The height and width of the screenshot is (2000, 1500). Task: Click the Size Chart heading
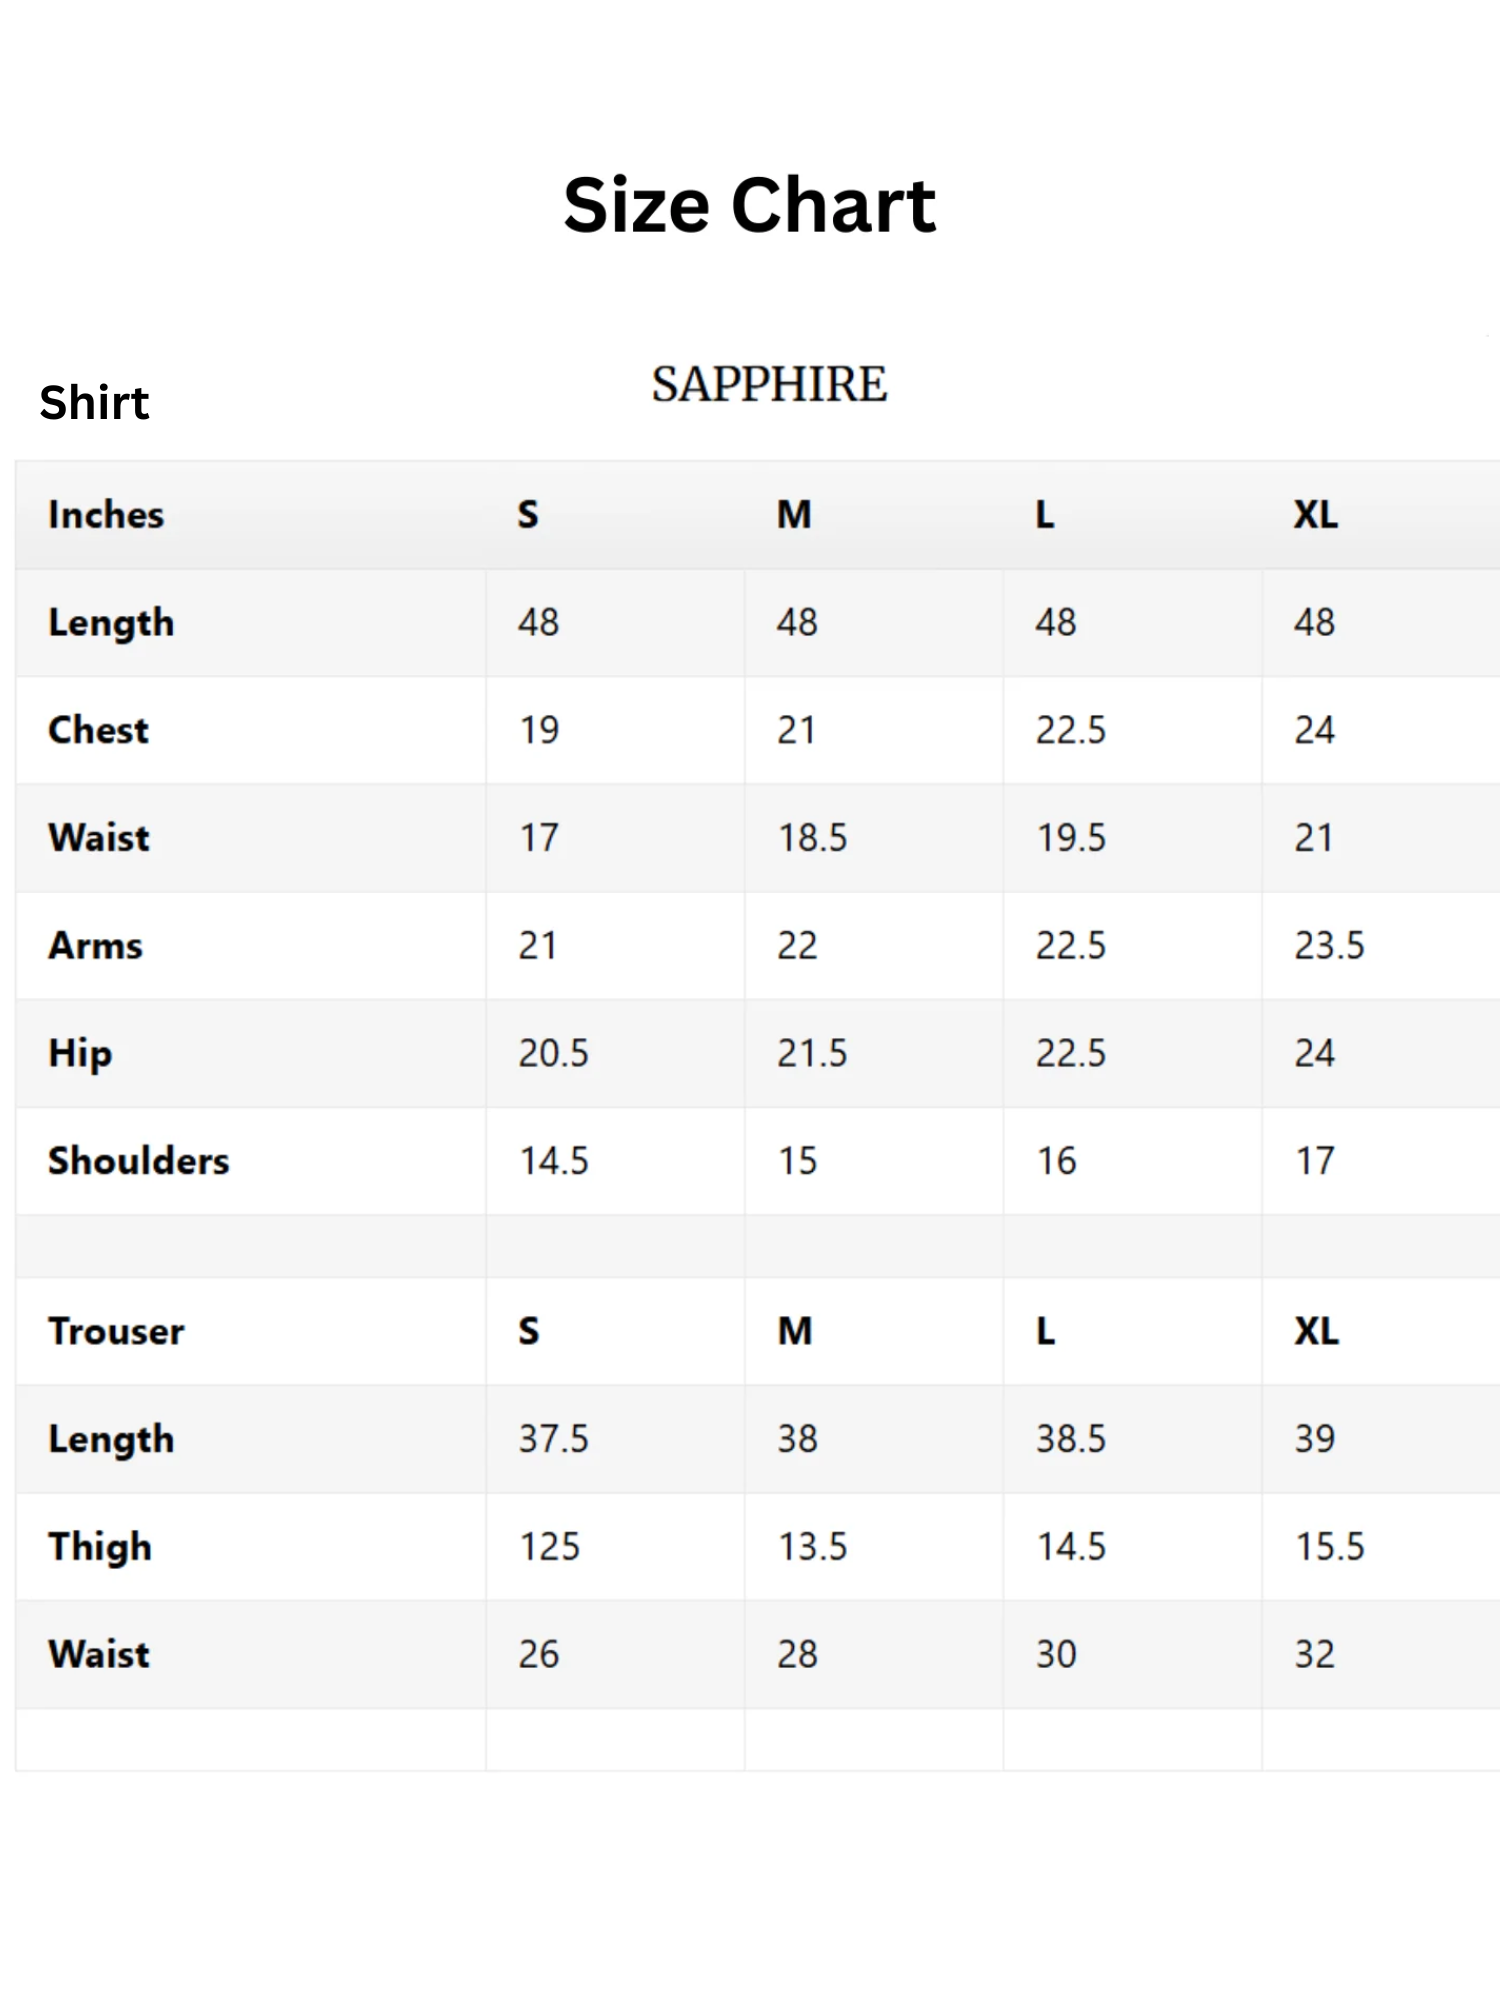(x=749, y=205)
